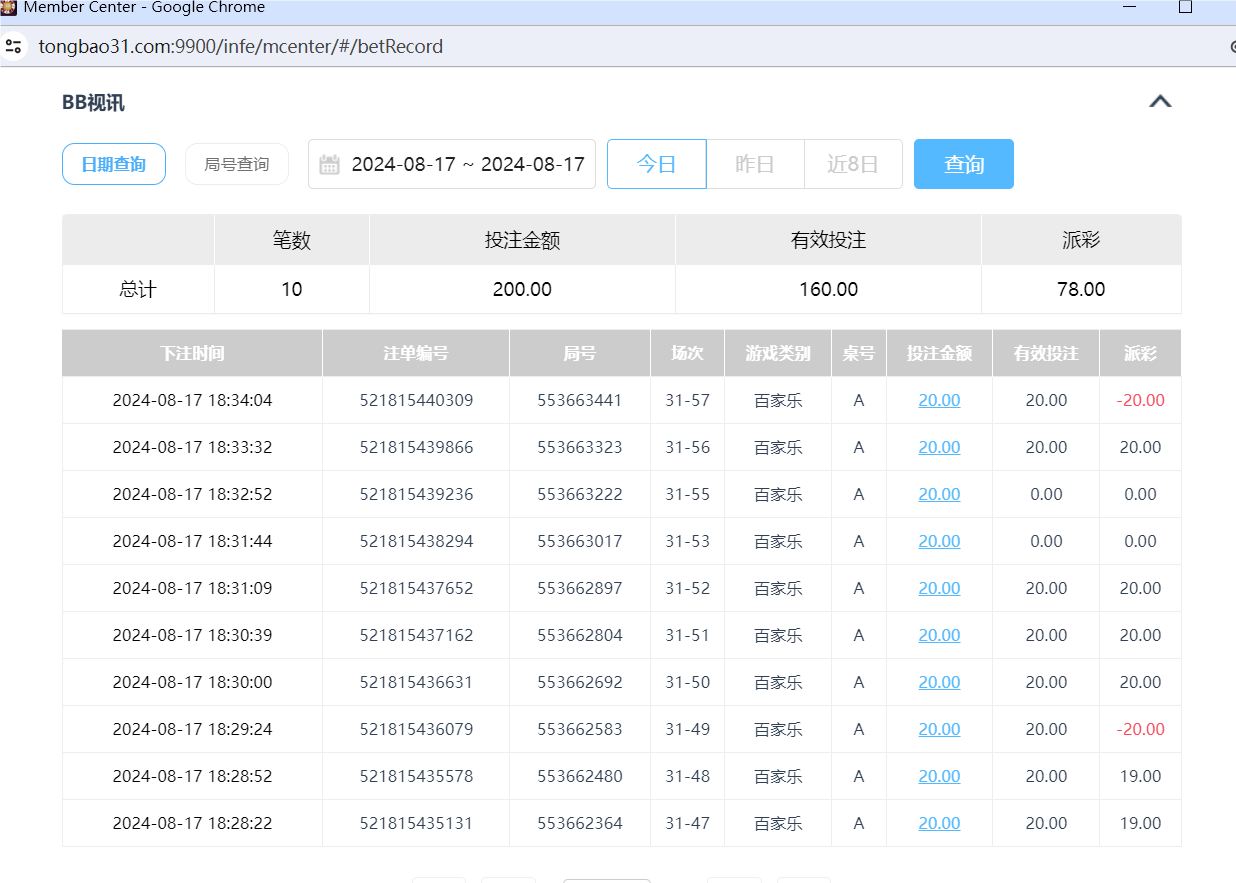
Task: Switch to 局号查询 query mode
Action: tap(236, 163)
